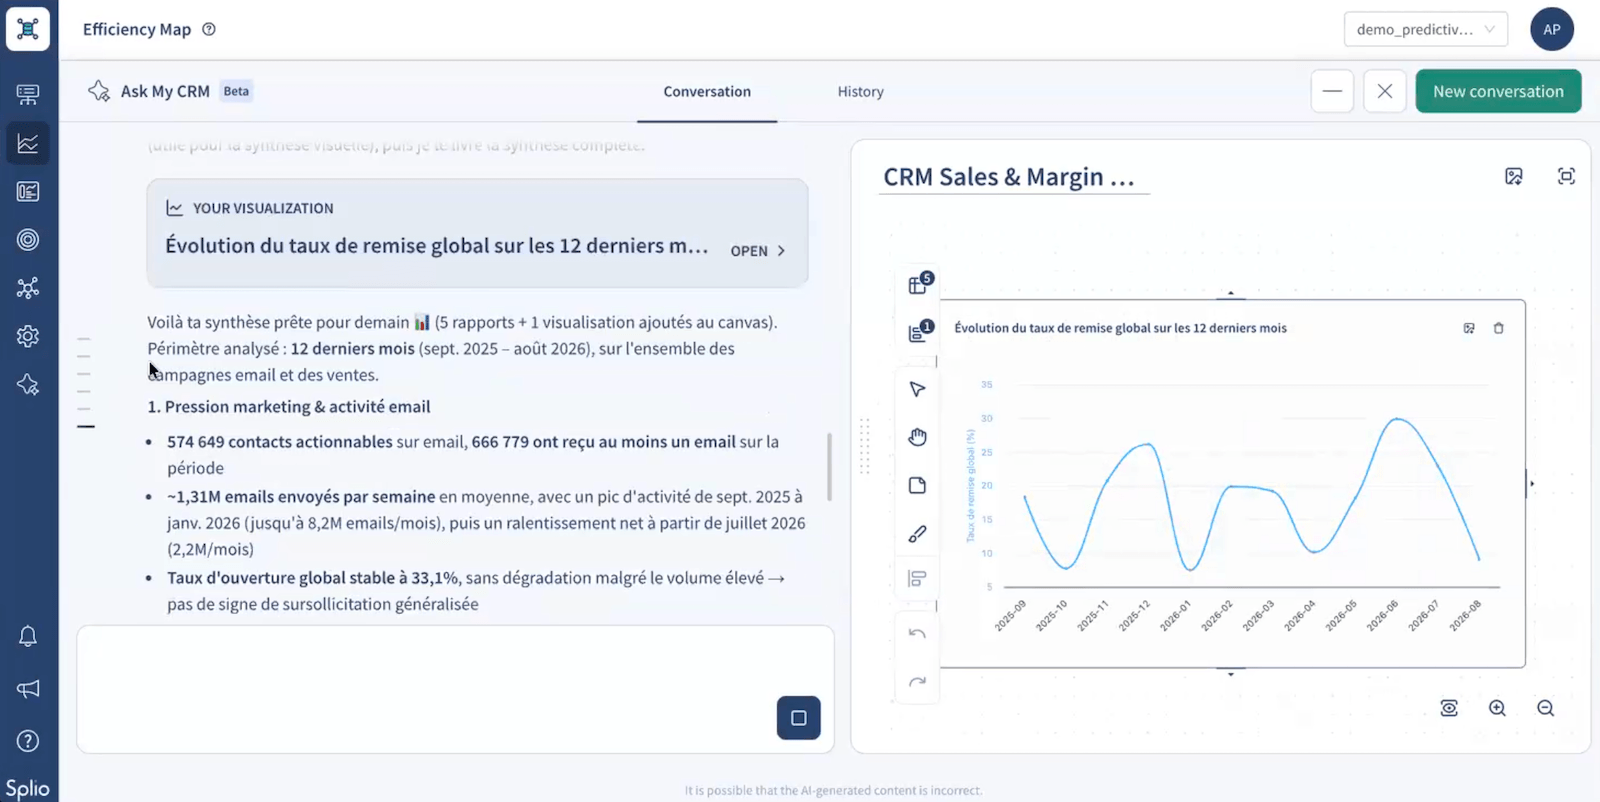
Task: Fit the canvas to view
Action: click(x=1449, y=708)
